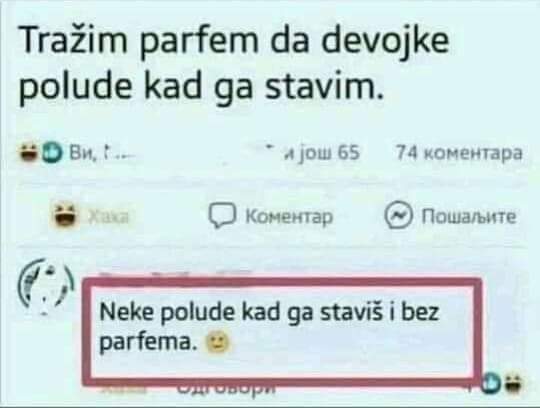
Task: Click the Haha emoji in the post reaction summary
Action: 29,151
